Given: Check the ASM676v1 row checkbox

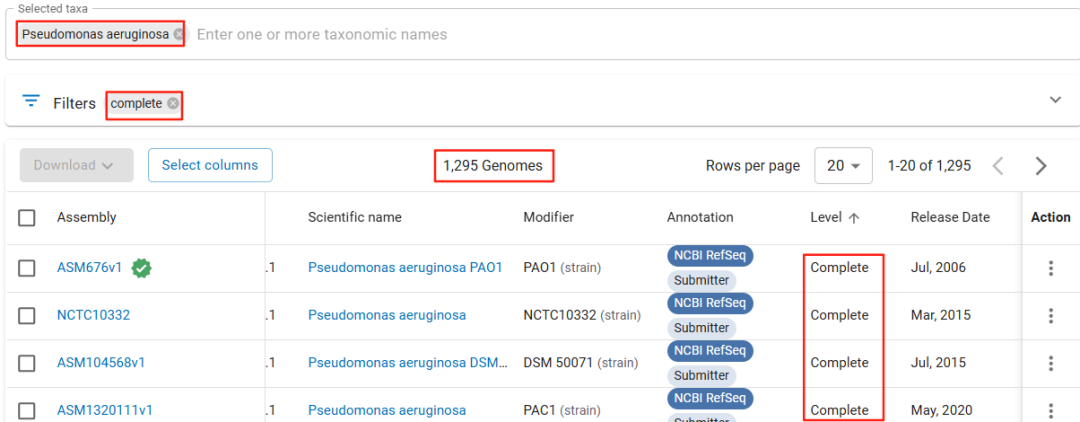Looking at the screenshot, I should pyautogui.click(x=27, y=268).
